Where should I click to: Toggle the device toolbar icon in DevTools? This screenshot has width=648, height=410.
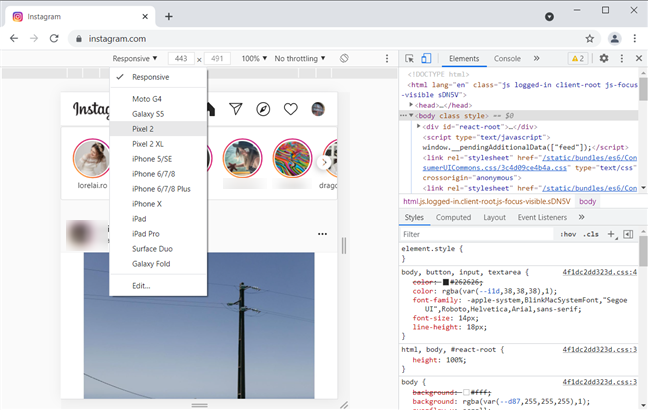tap(425, 59)
